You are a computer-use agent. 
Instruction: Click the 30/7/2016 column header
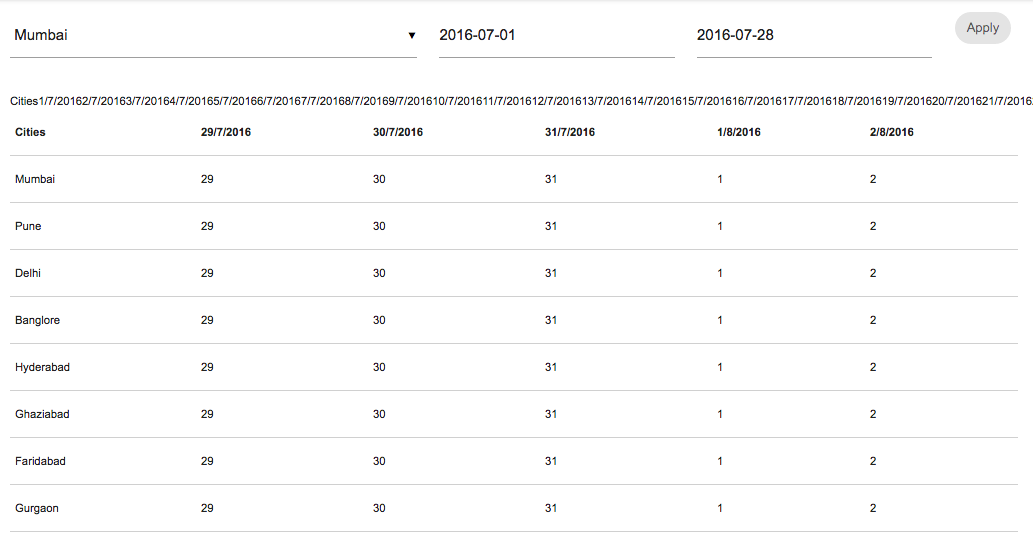(398, 132)
